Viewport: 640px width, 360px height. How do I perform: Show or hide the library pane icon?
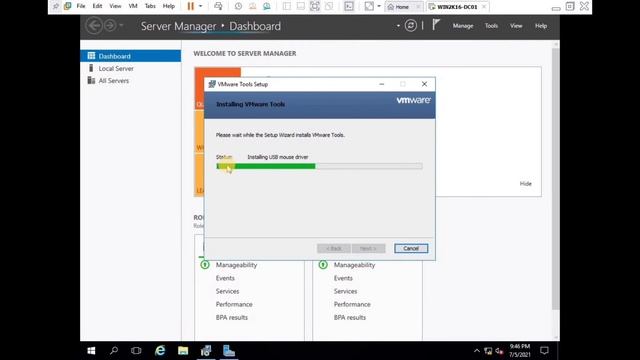[287, 6]
